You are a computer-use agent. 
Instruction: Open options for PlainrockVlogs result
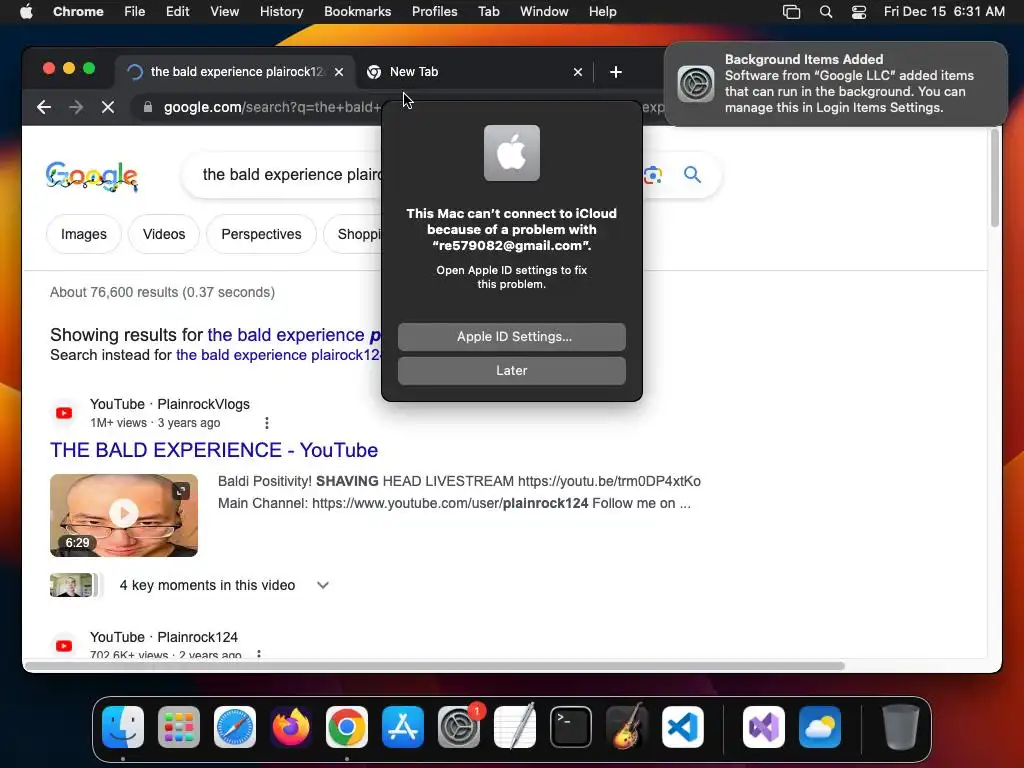click(266, 423)
